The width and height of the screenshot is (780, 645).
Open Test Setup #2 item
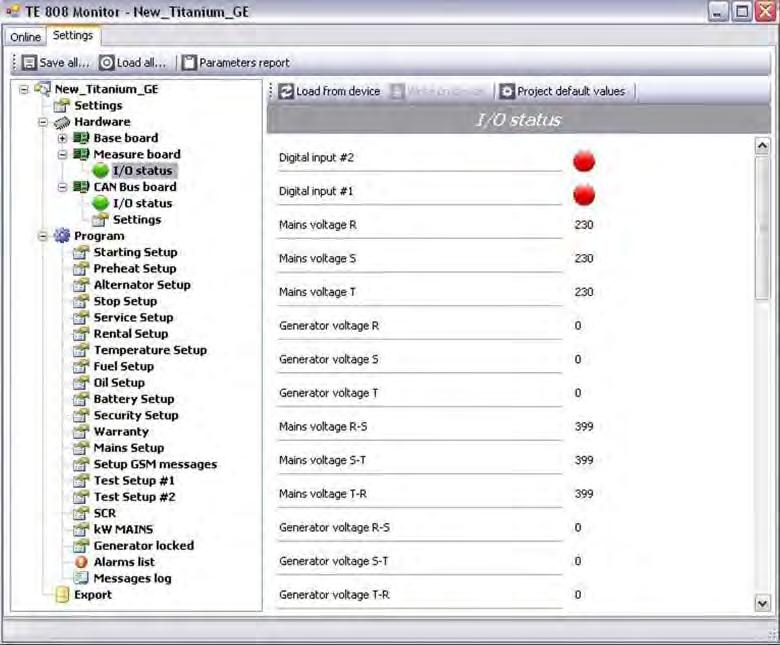coord(134,497)
